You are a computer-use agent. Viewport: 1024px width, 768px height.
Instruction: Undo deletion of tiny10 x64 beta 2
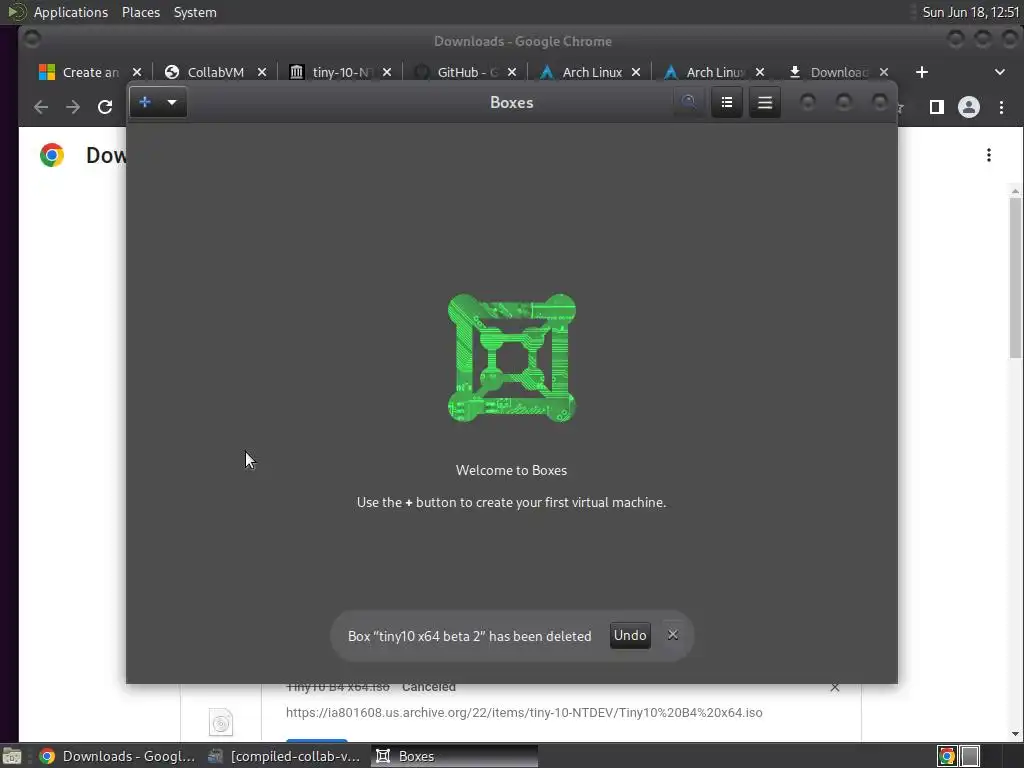630,635
